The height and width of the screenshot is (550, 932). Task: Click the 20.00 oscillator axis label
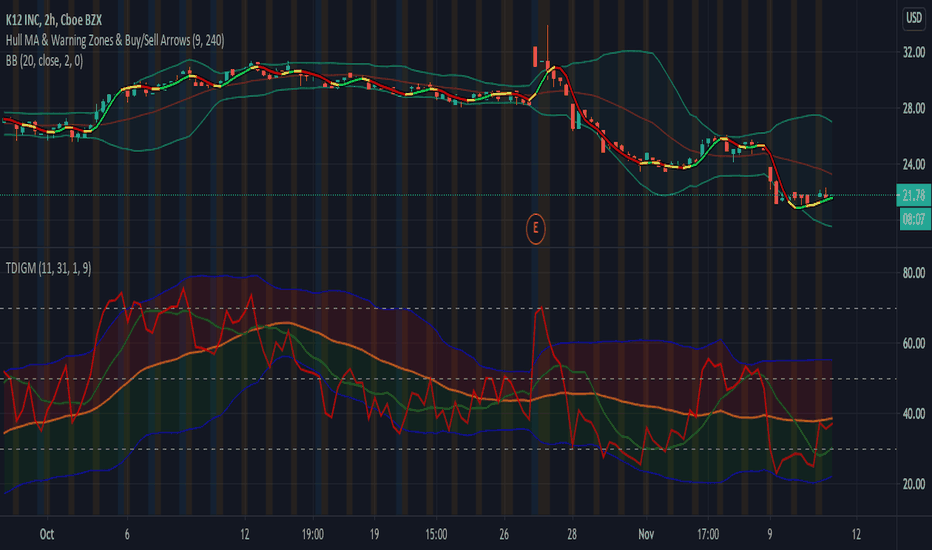point(914,483)
